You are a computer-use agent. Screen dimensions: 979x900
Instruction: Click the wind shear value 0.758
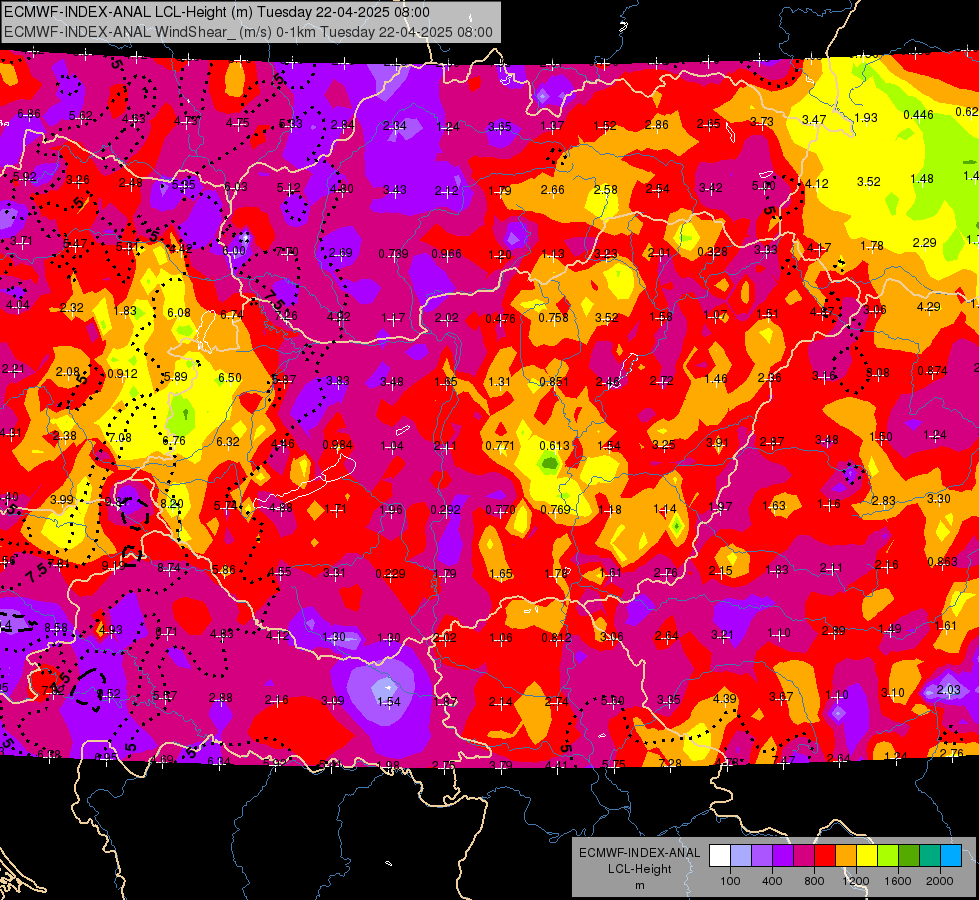click(554, 317)
